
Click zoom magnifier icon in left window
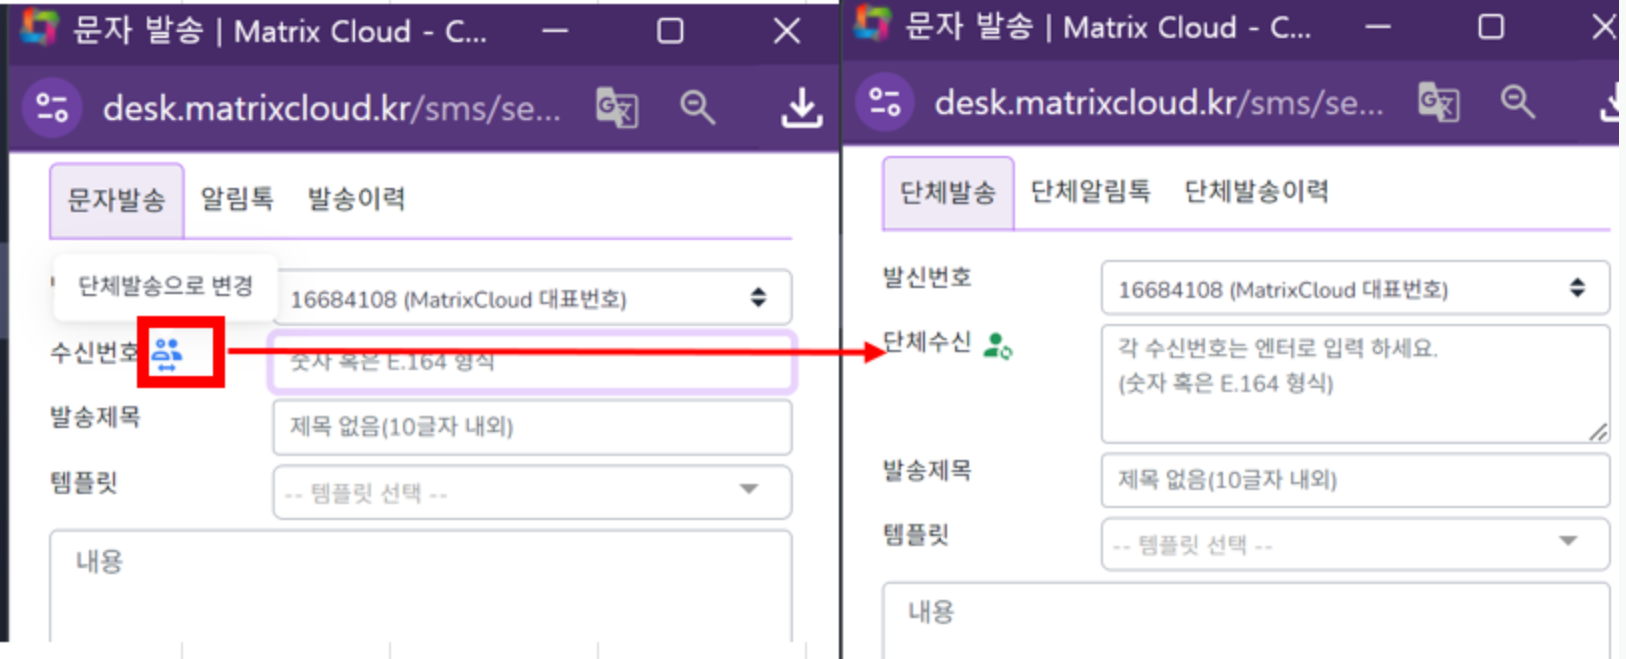(x=697, y=107)
